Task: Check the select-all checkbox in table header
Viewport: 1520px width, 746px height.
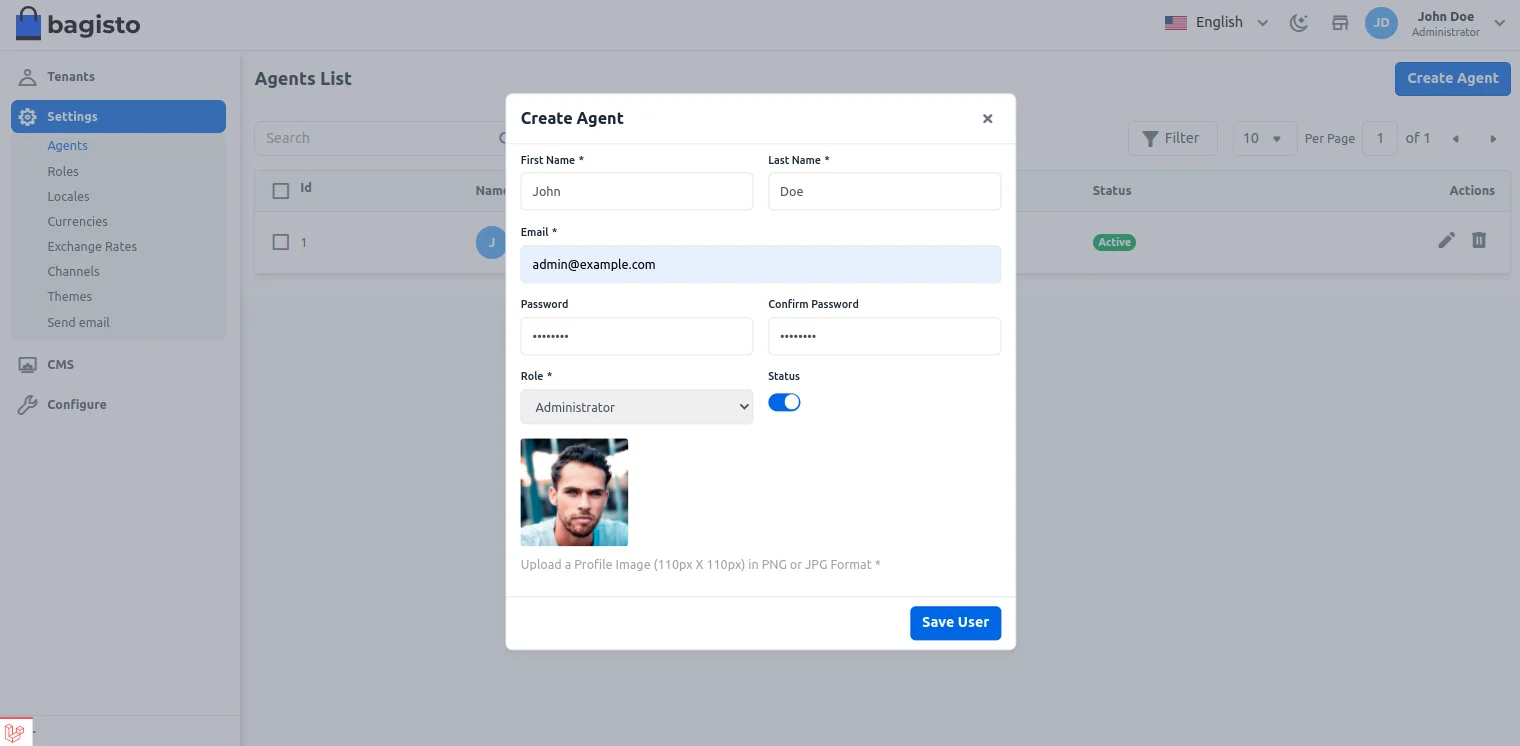Action: [x=280, y=190]
